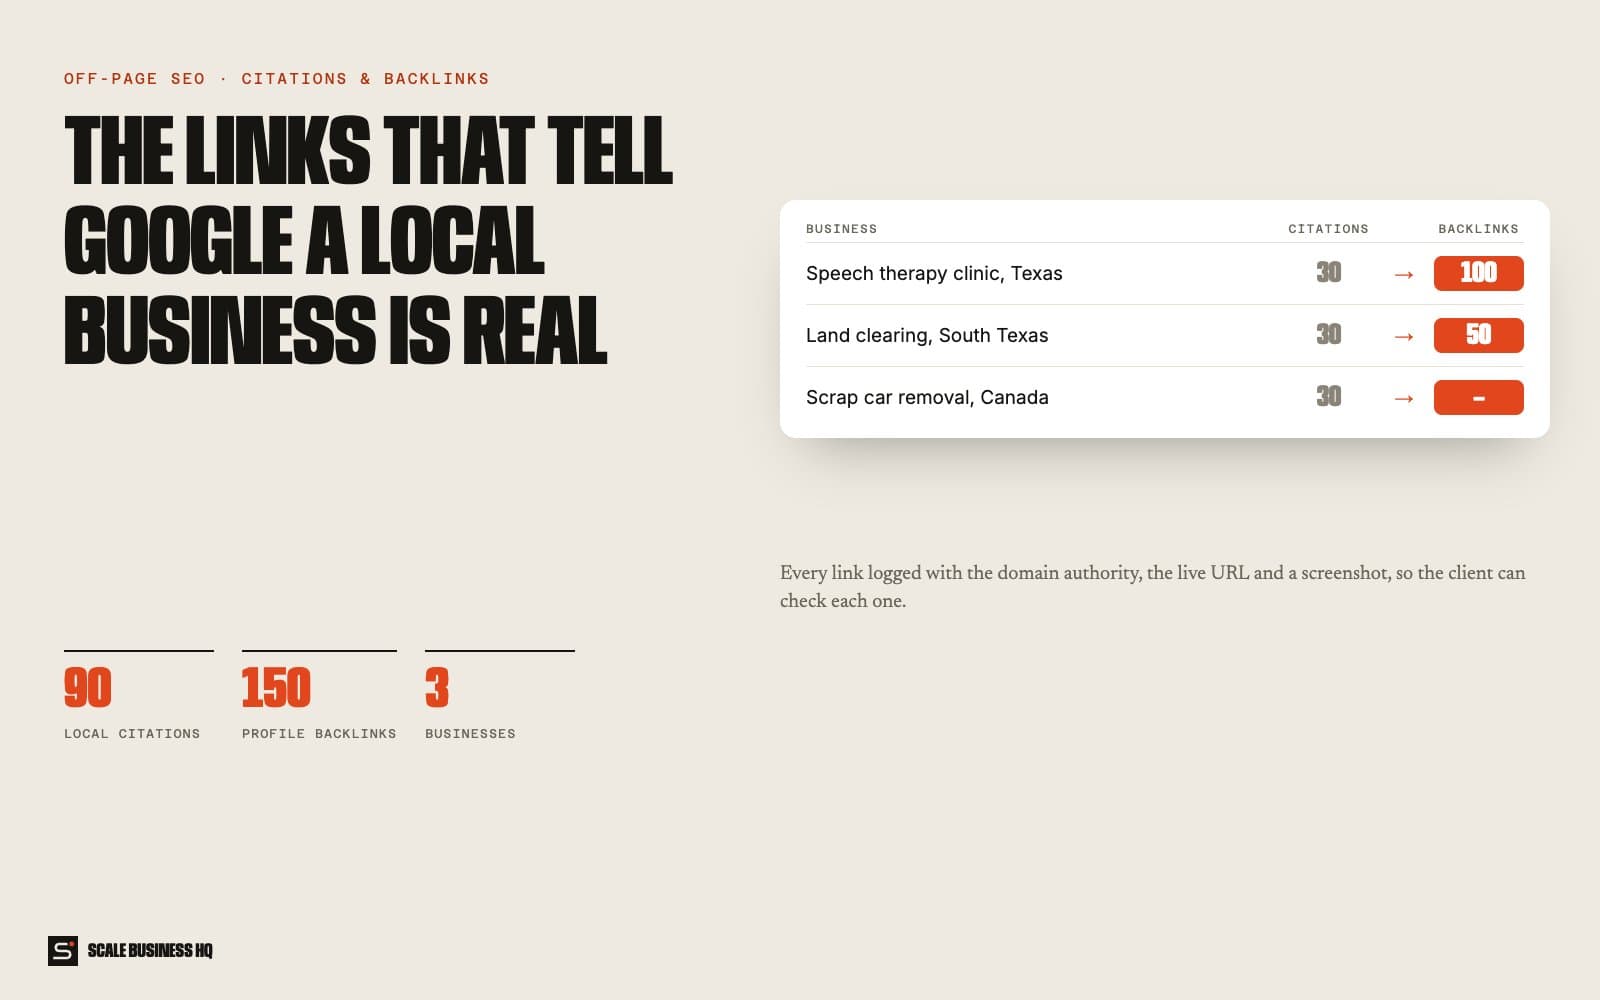Select the Land clearing, South Texas row text
1600x1000 pixels.
(x=927, y=335)
